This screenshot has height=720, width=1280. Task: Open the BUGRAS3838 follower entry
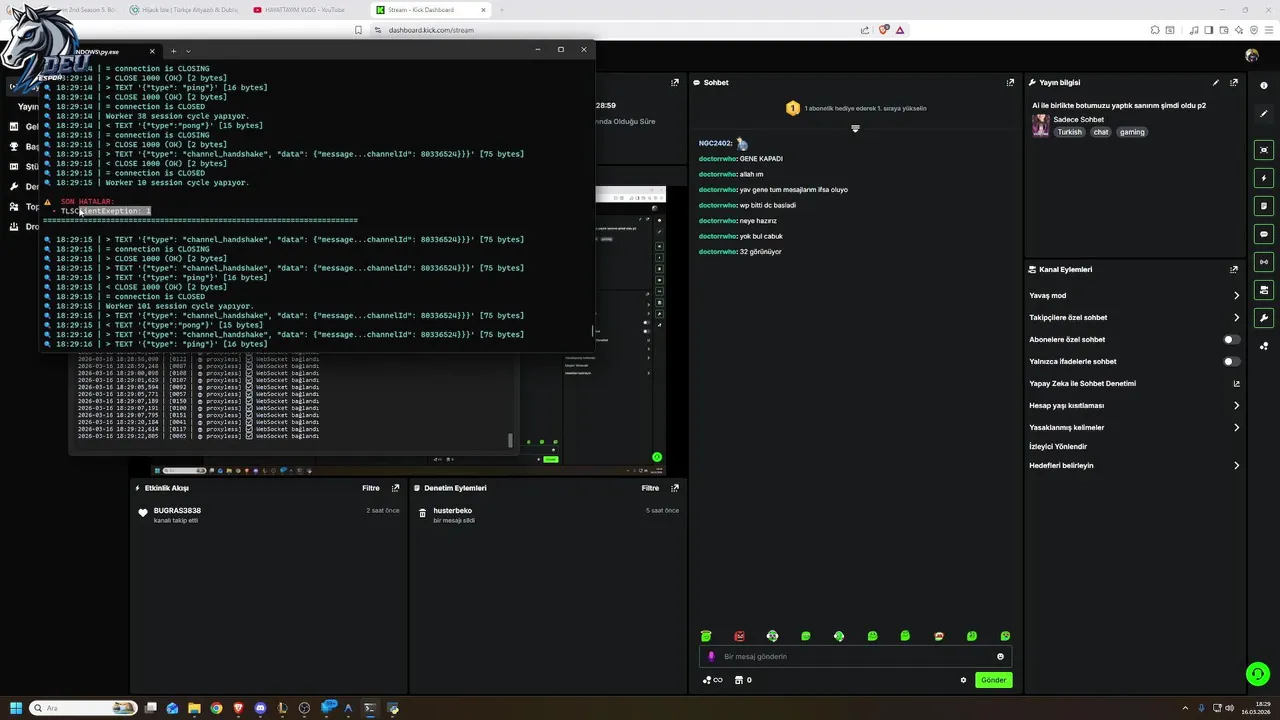(x=177, y=511)
